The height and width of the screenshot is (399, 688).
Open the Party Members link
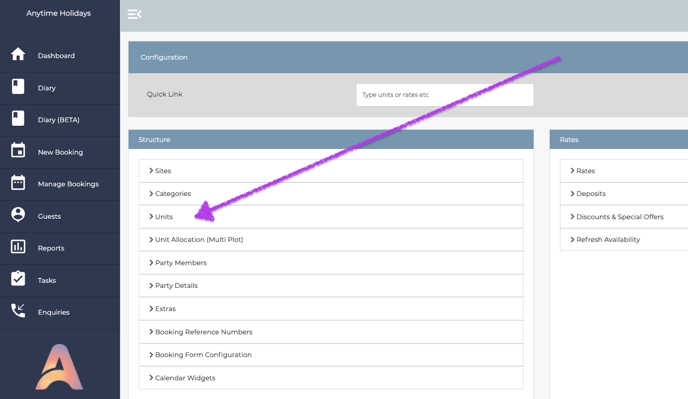pyautogui.click(x=181, y=263)
